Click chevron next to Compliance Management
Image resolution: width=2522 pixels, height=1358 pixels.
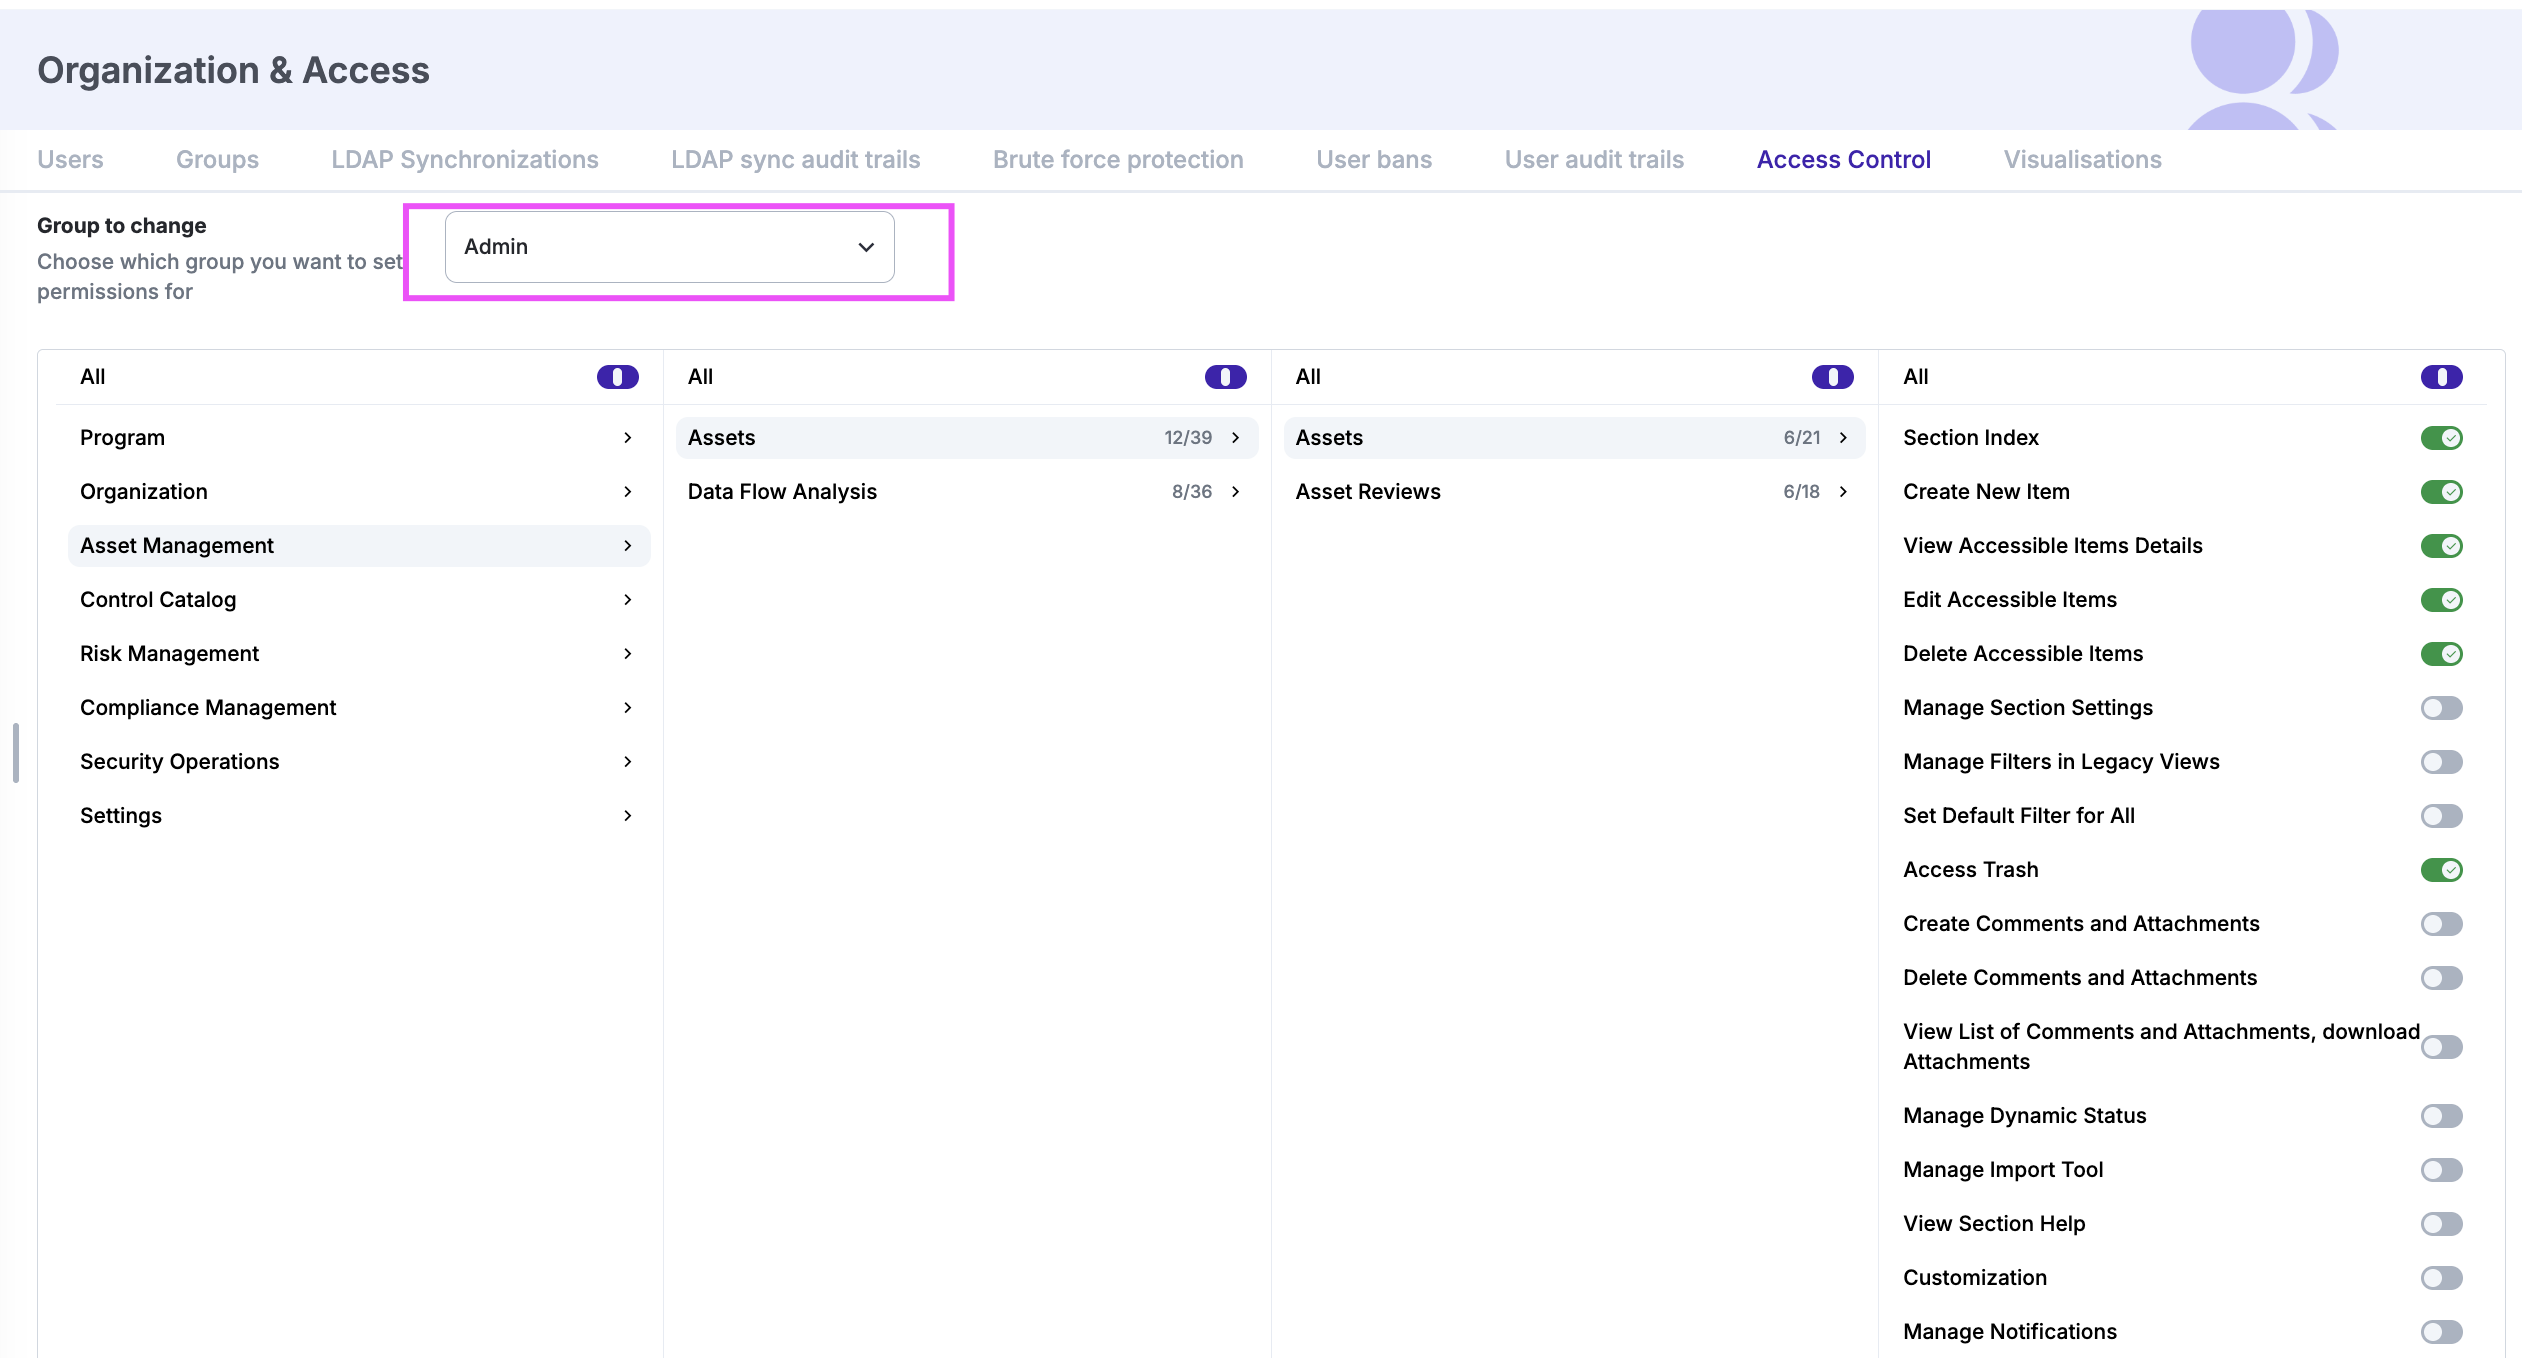coord(627,708)
